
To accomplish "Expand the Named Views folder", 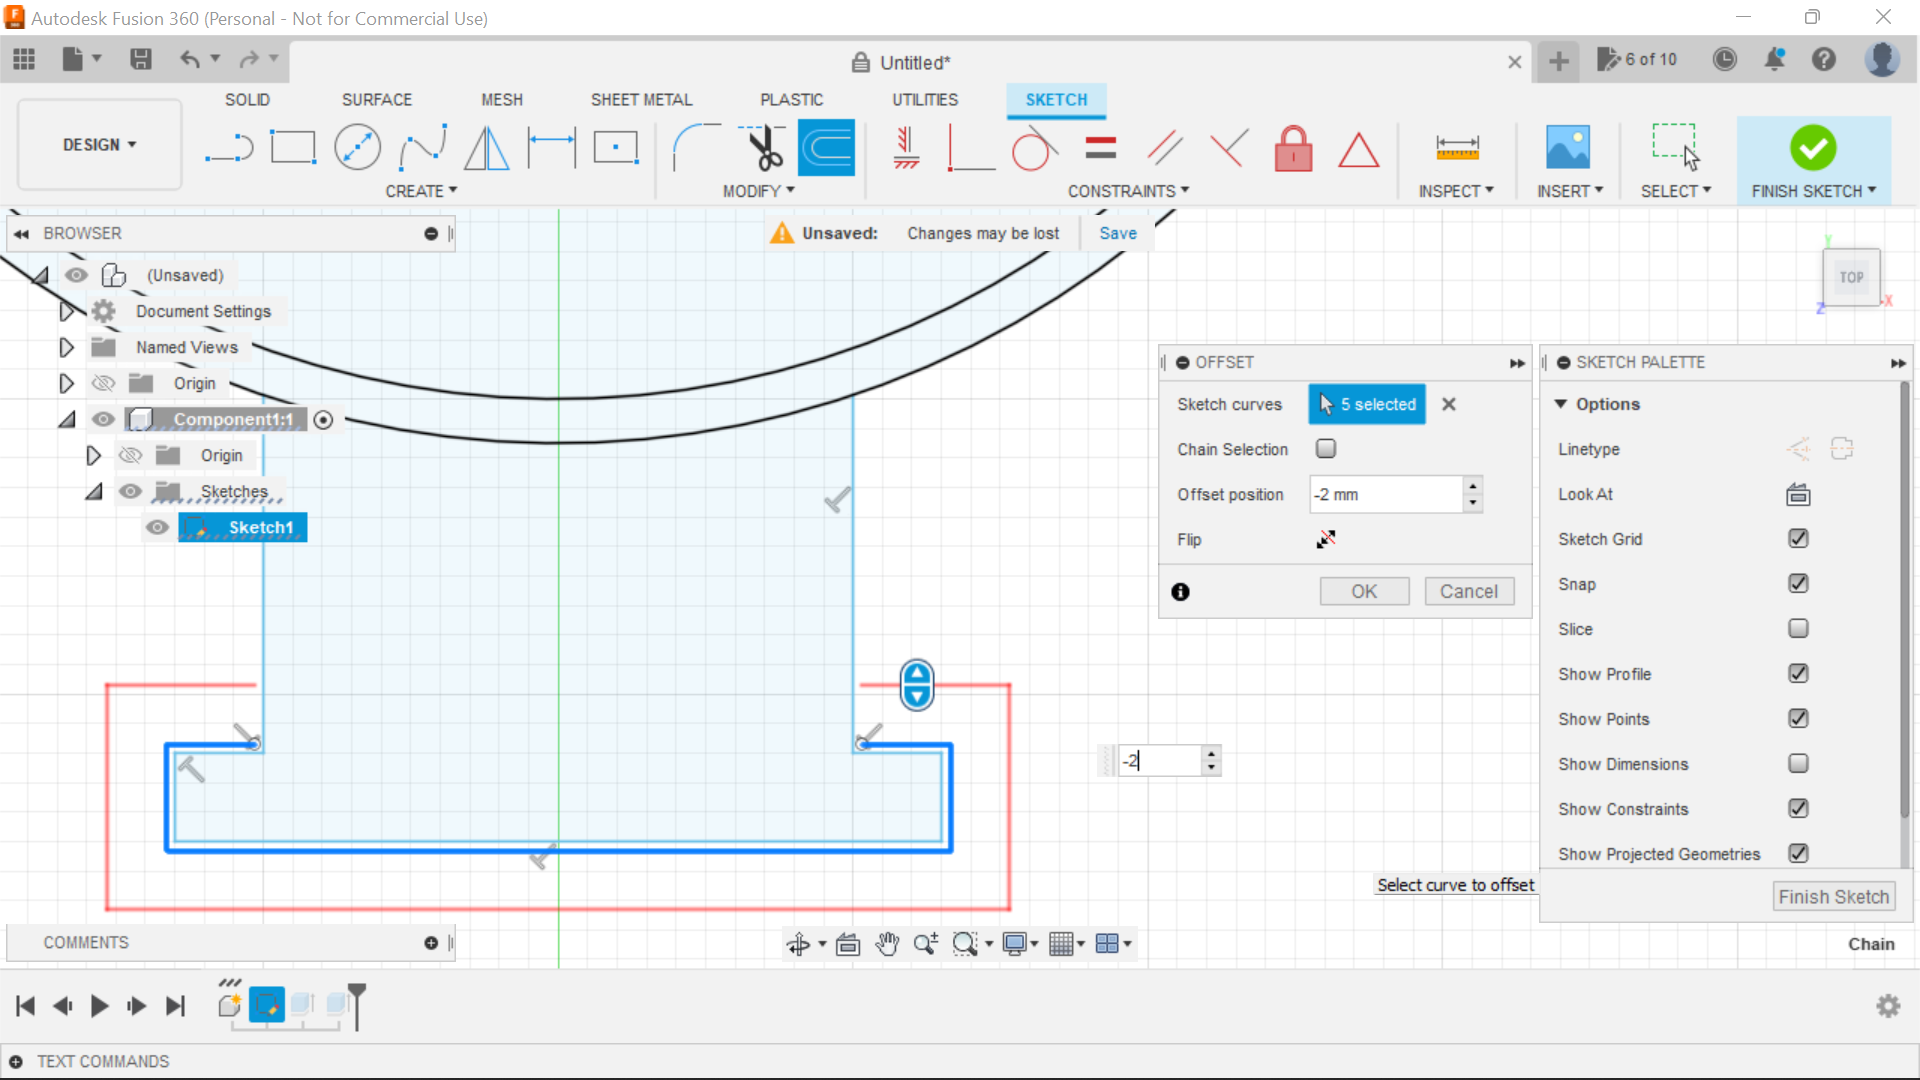I will pos(66,348).
